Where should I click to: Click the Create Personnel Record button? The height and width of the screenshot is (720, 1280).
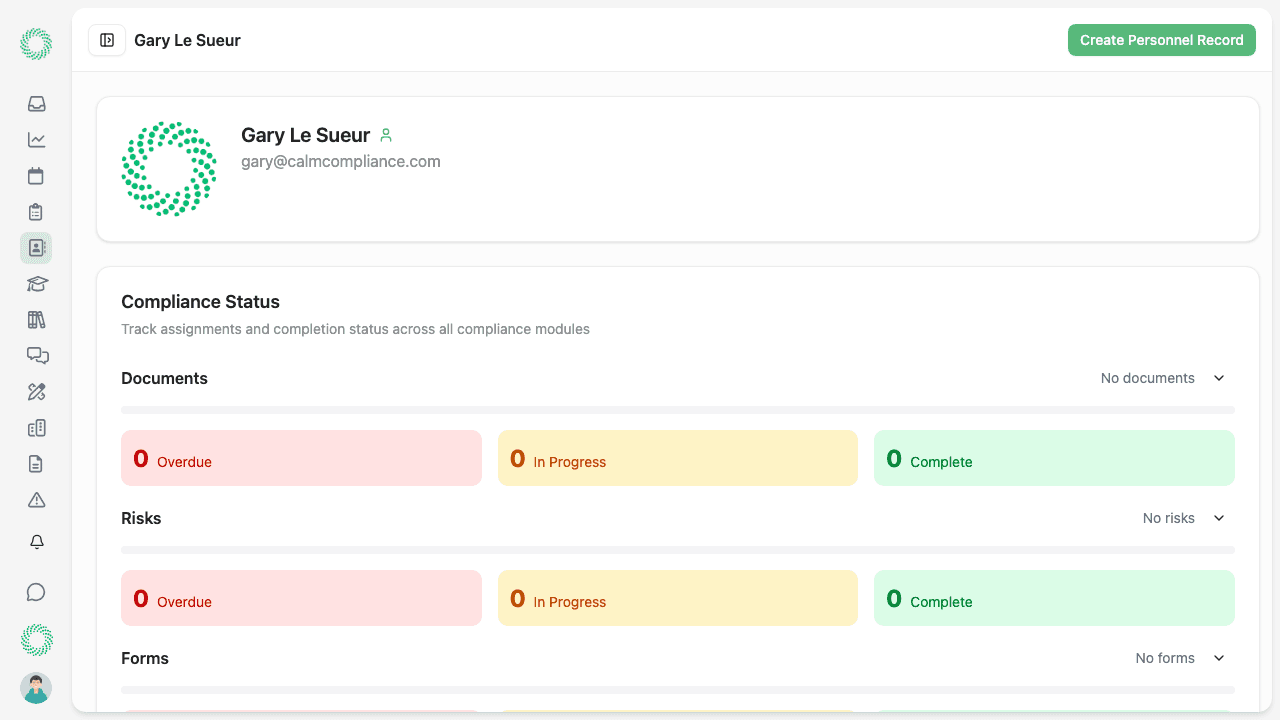click(1161, 40)
